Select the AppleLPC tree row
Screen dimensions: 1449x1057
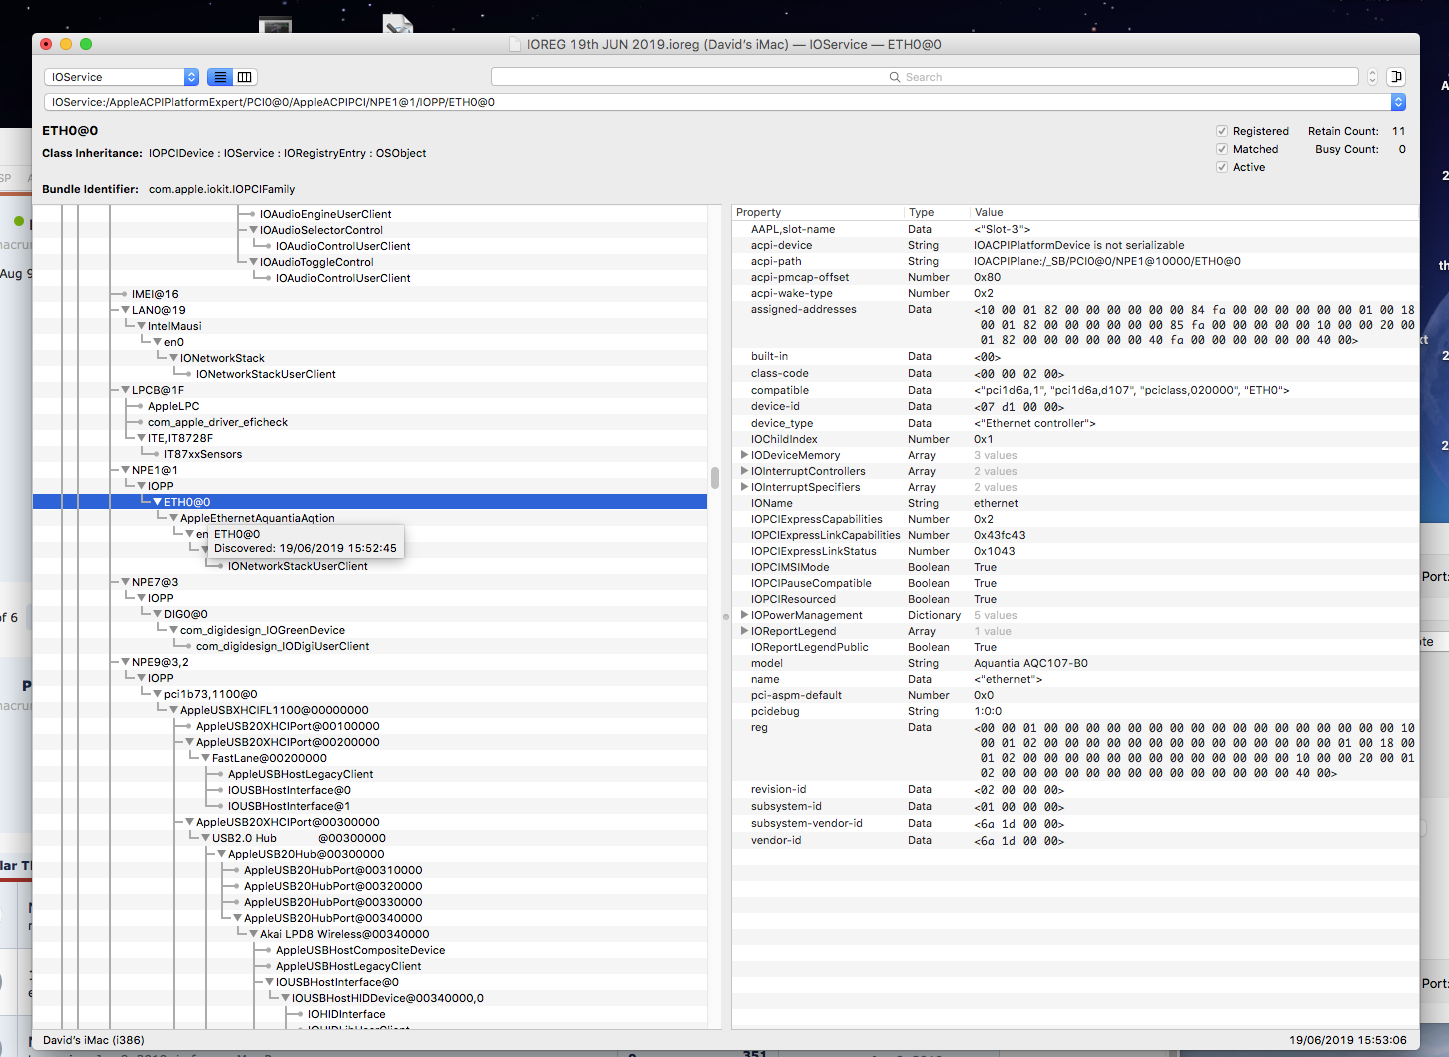(174, 406)
